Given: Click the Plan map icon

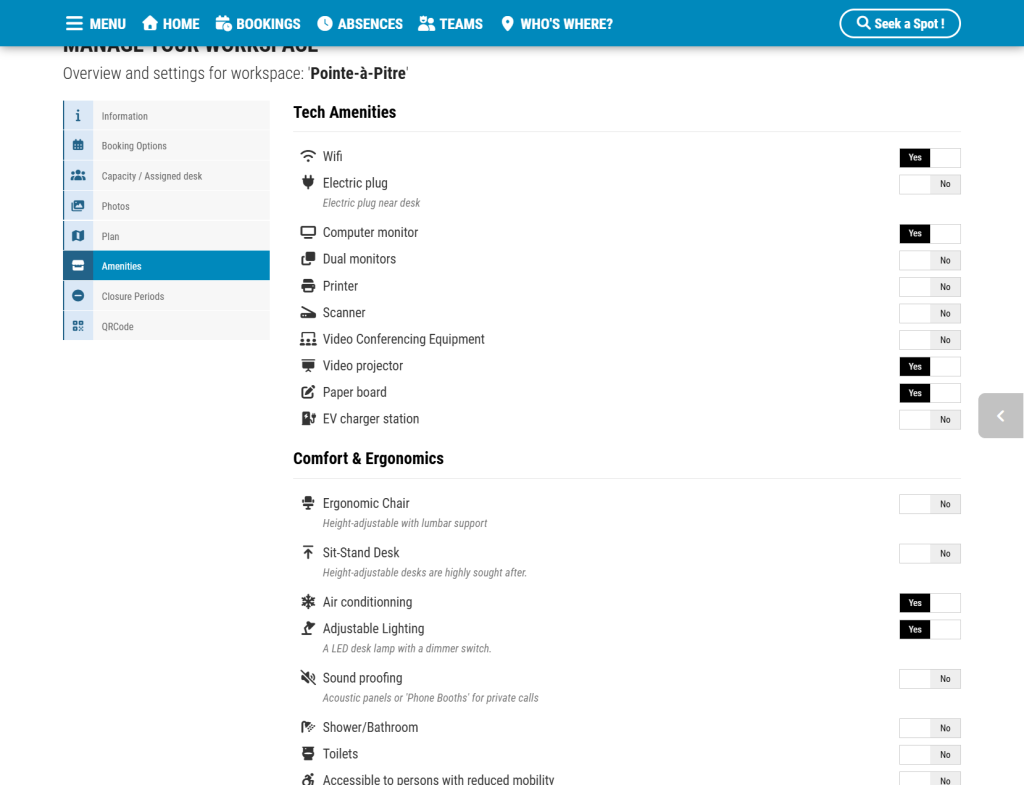Looking at the screenshot, I should coord(78,236).
